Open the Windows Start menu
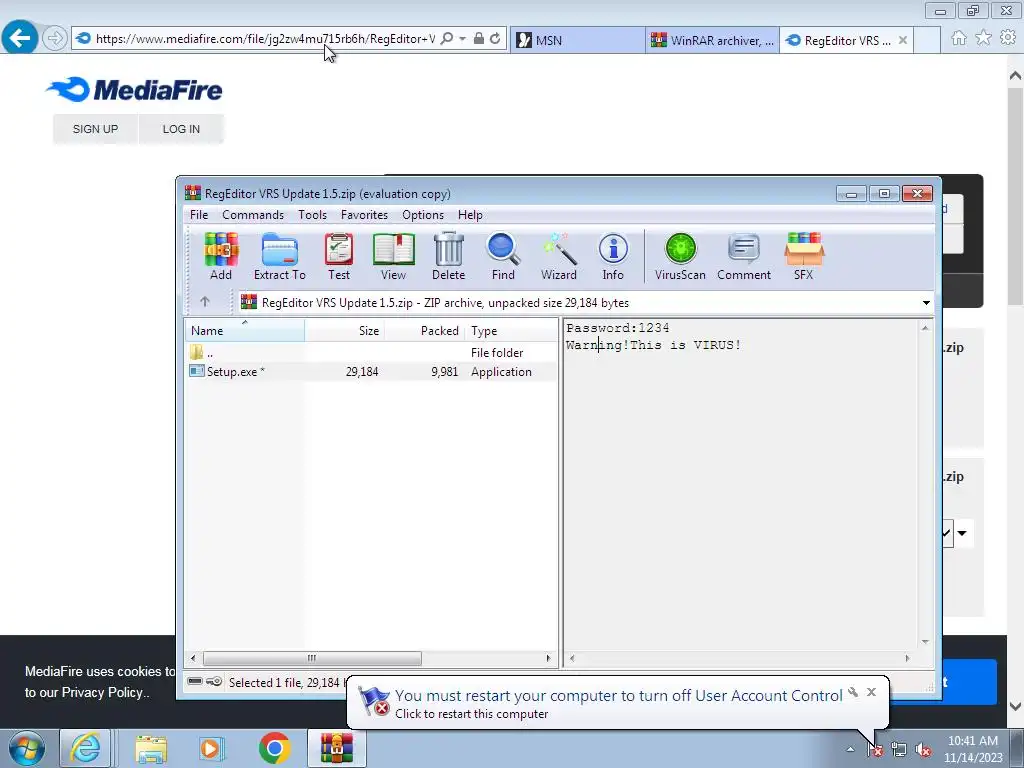This screenshot has width=1024, height=768. pyautogui.click(x=26, y=748)
